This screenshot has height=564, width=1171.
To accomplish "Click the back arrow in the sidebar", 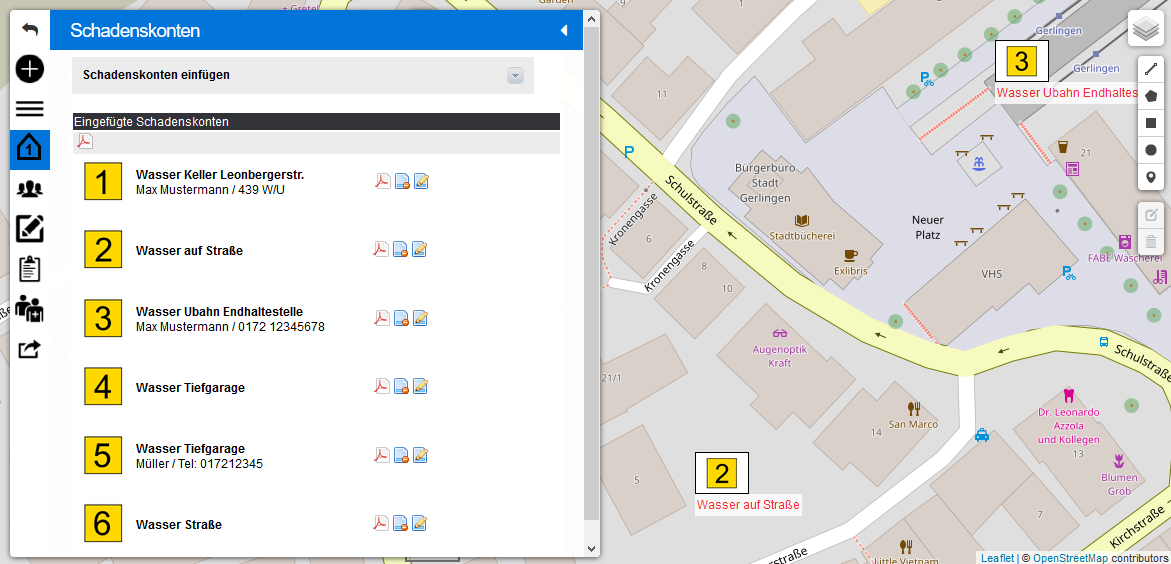I will click(29, 30).
